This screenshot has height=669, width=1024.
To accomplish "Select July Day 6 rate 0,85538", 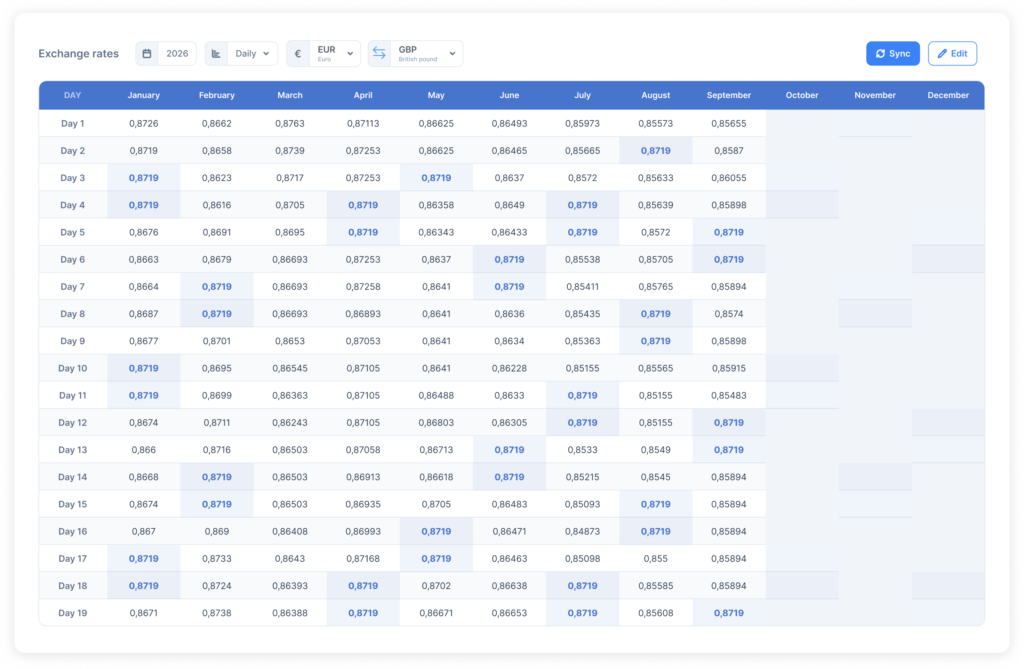I will pyautogui.click(x=583, y=259).
